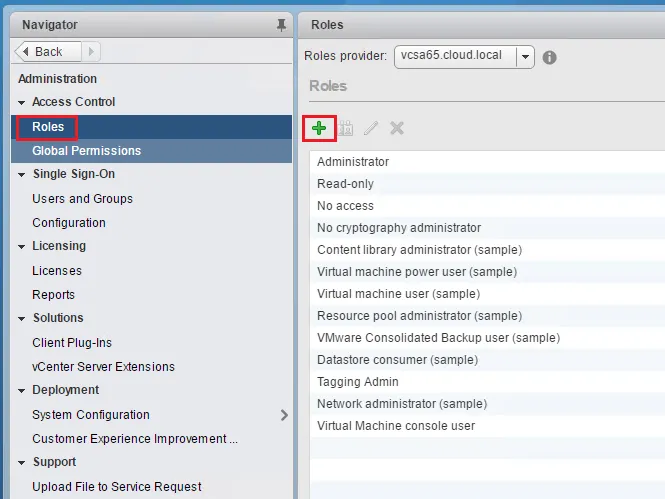Collapse the Single Sign-On section
Viewport: 665px width, 499px height.
(22, 174)
